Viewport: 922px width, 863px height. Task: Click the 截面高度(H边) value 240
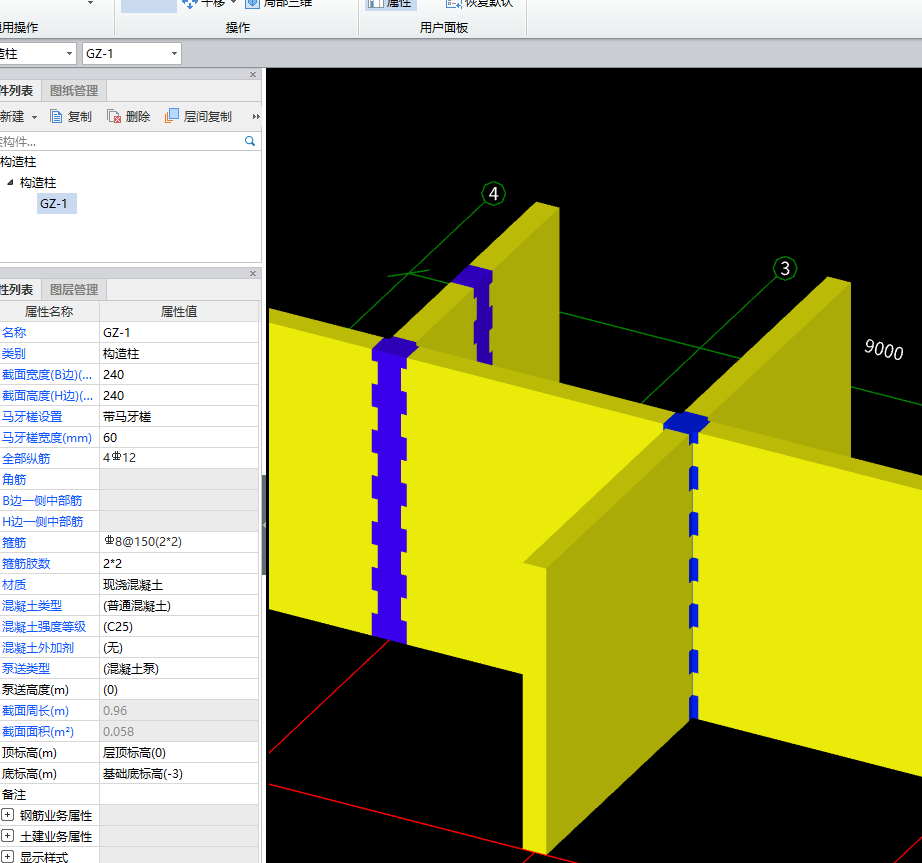[x=179, y=396]
